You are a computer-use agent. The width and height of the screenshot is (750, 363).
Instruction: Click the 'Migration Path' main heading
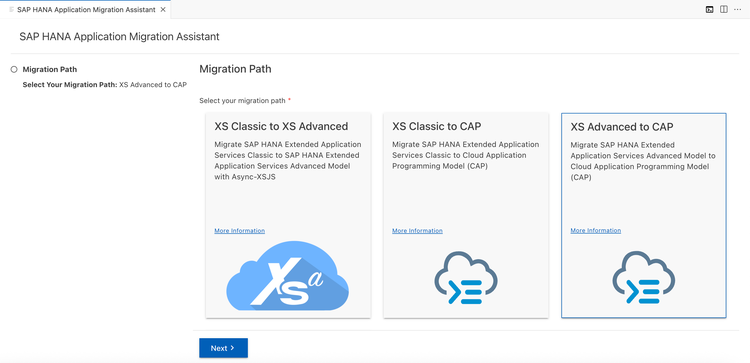click(x=235, y=69)
